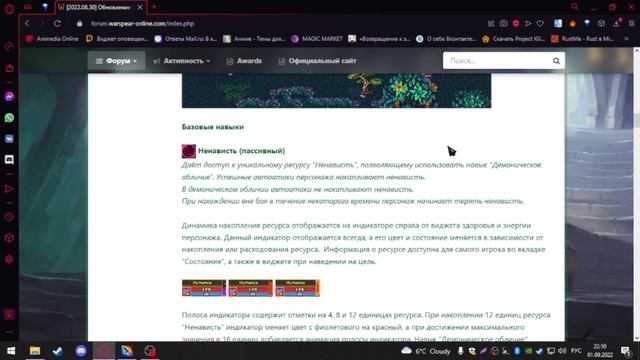Reload the current forum page
640x360 pixels.
57,23
